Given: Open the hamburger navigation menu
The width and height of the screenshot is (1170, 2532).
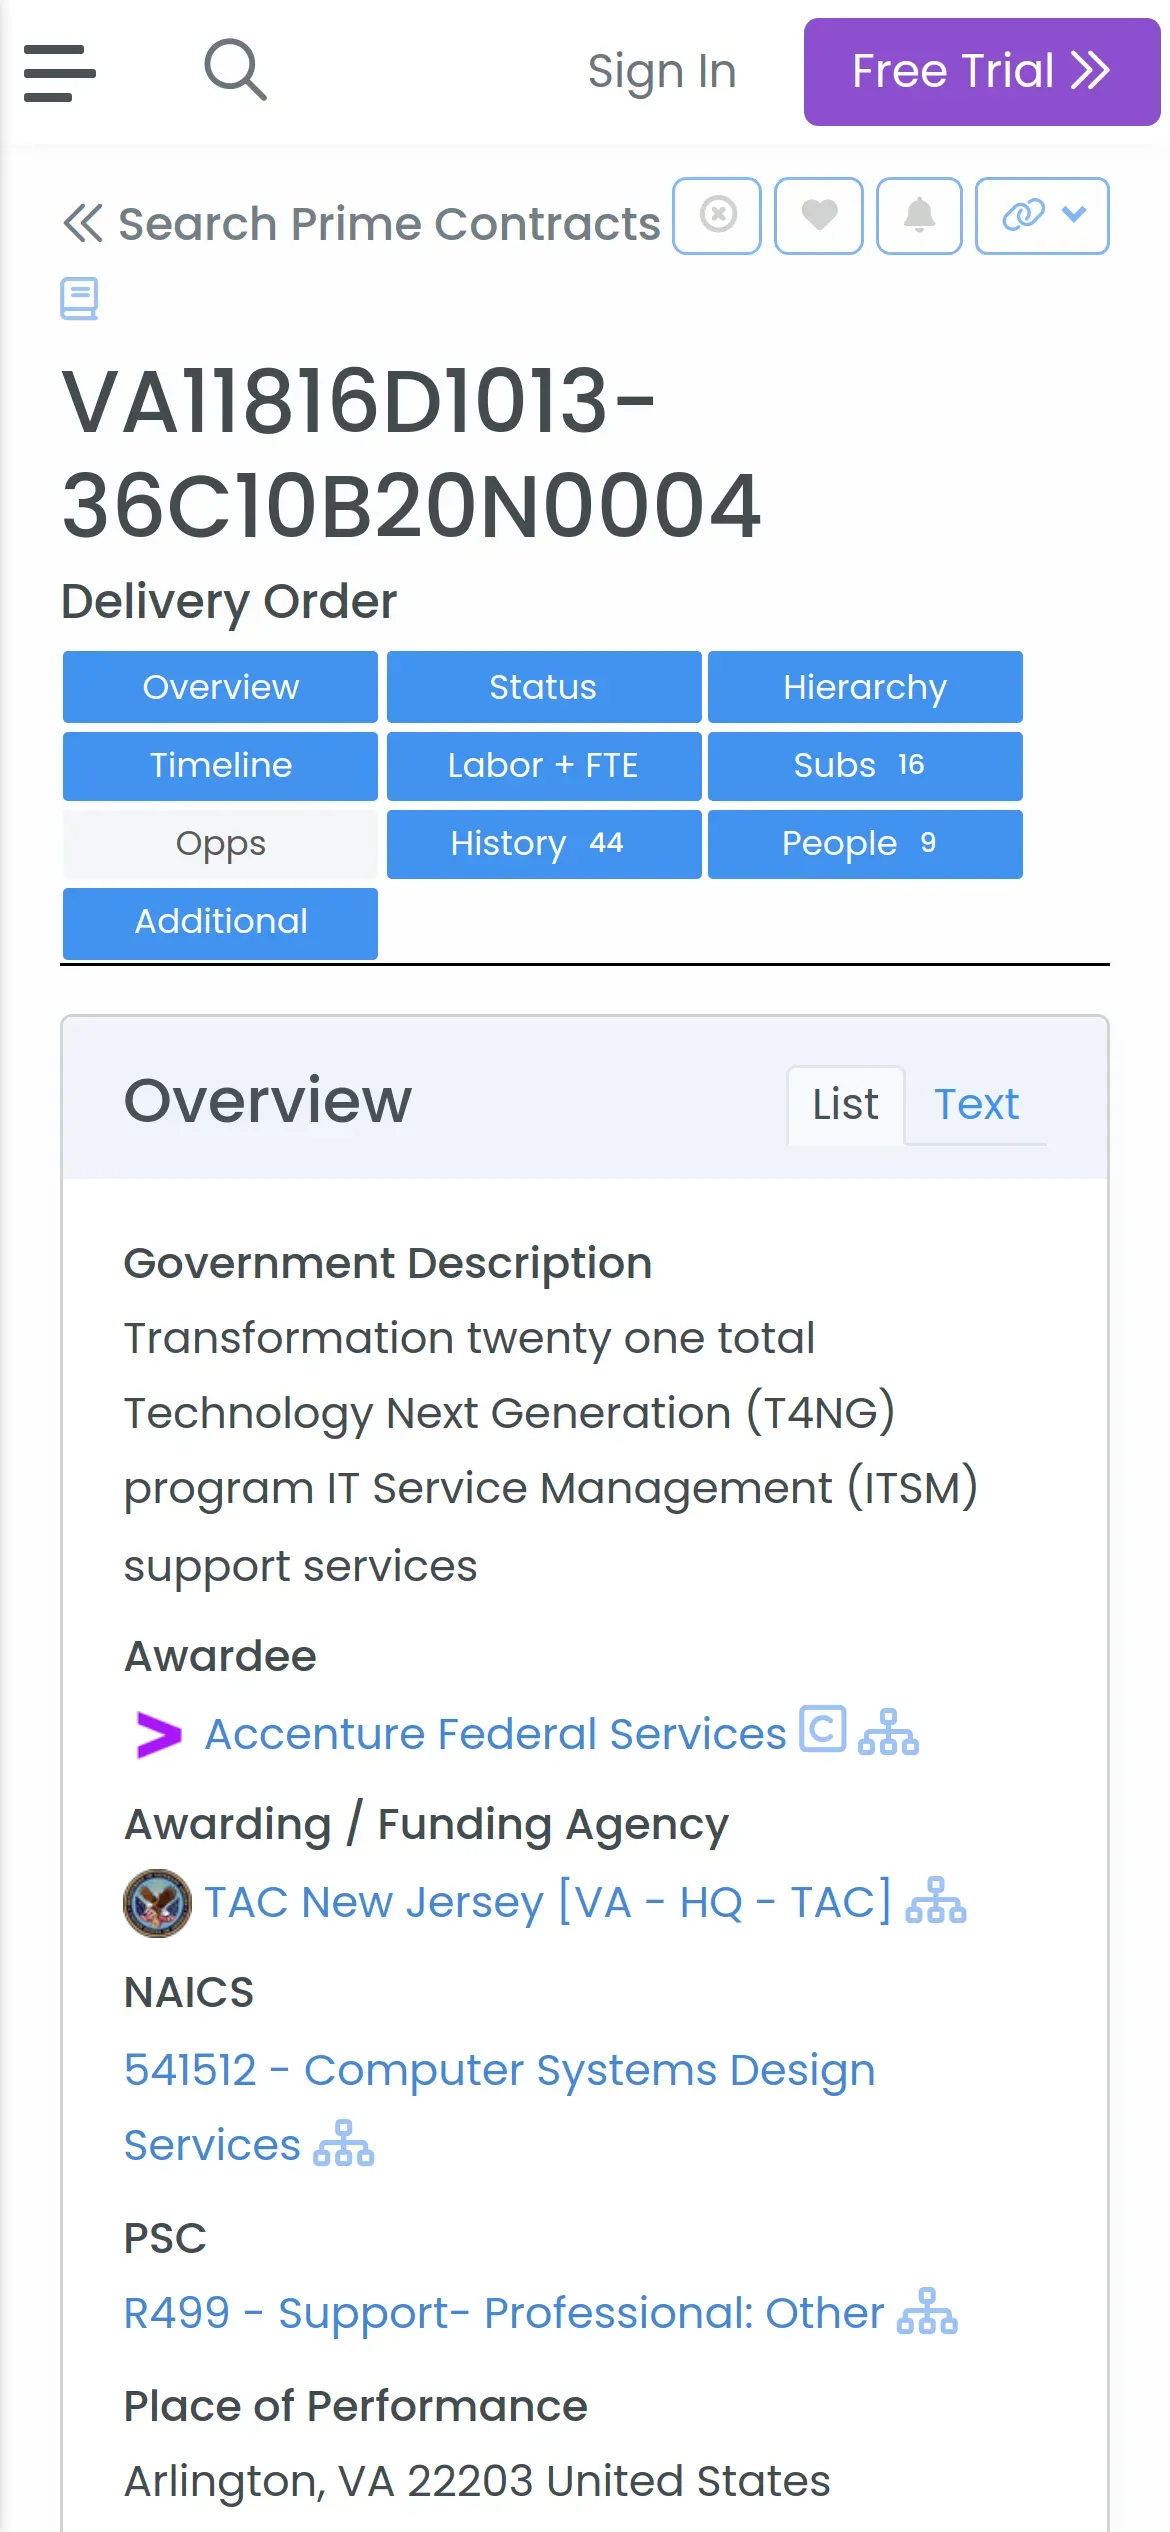Looking at the screenshot, I should pos(59,72).
